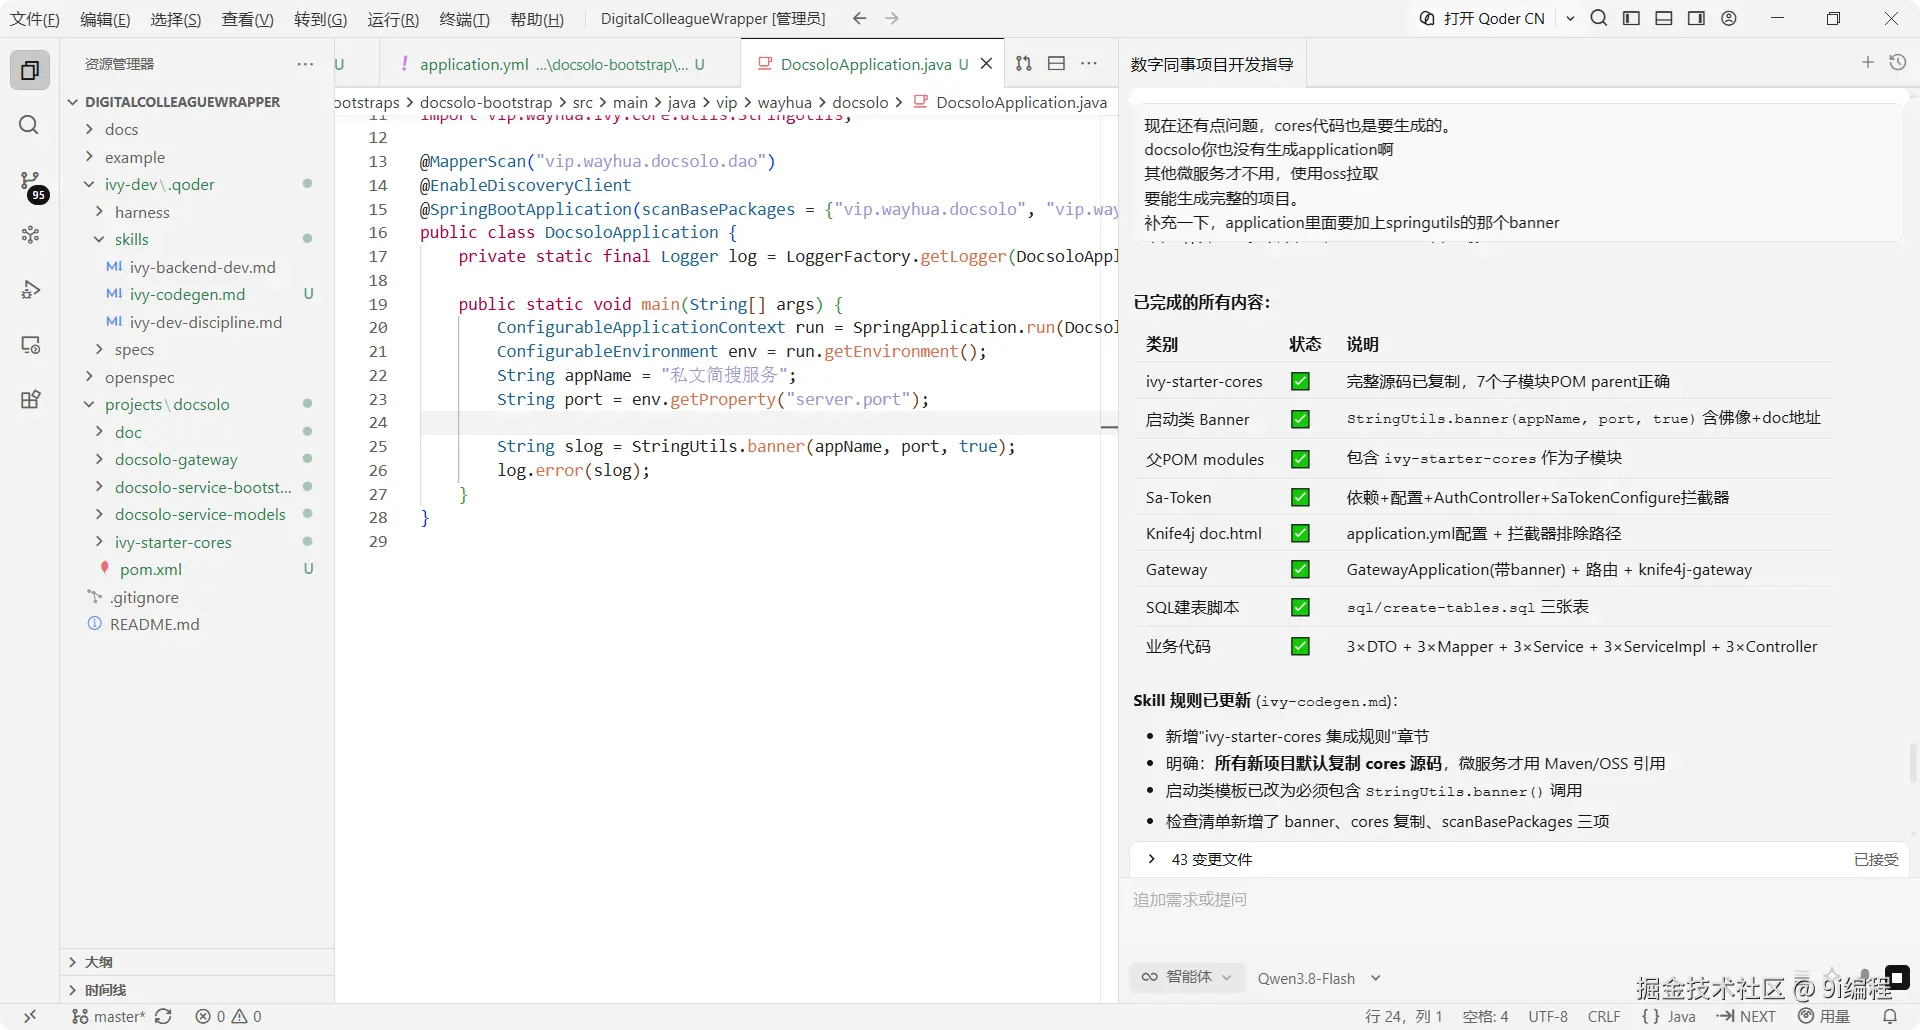Open the 智能体 agent mode dropdown
Screen dimensions: 1920x1030
(1187, 977)
